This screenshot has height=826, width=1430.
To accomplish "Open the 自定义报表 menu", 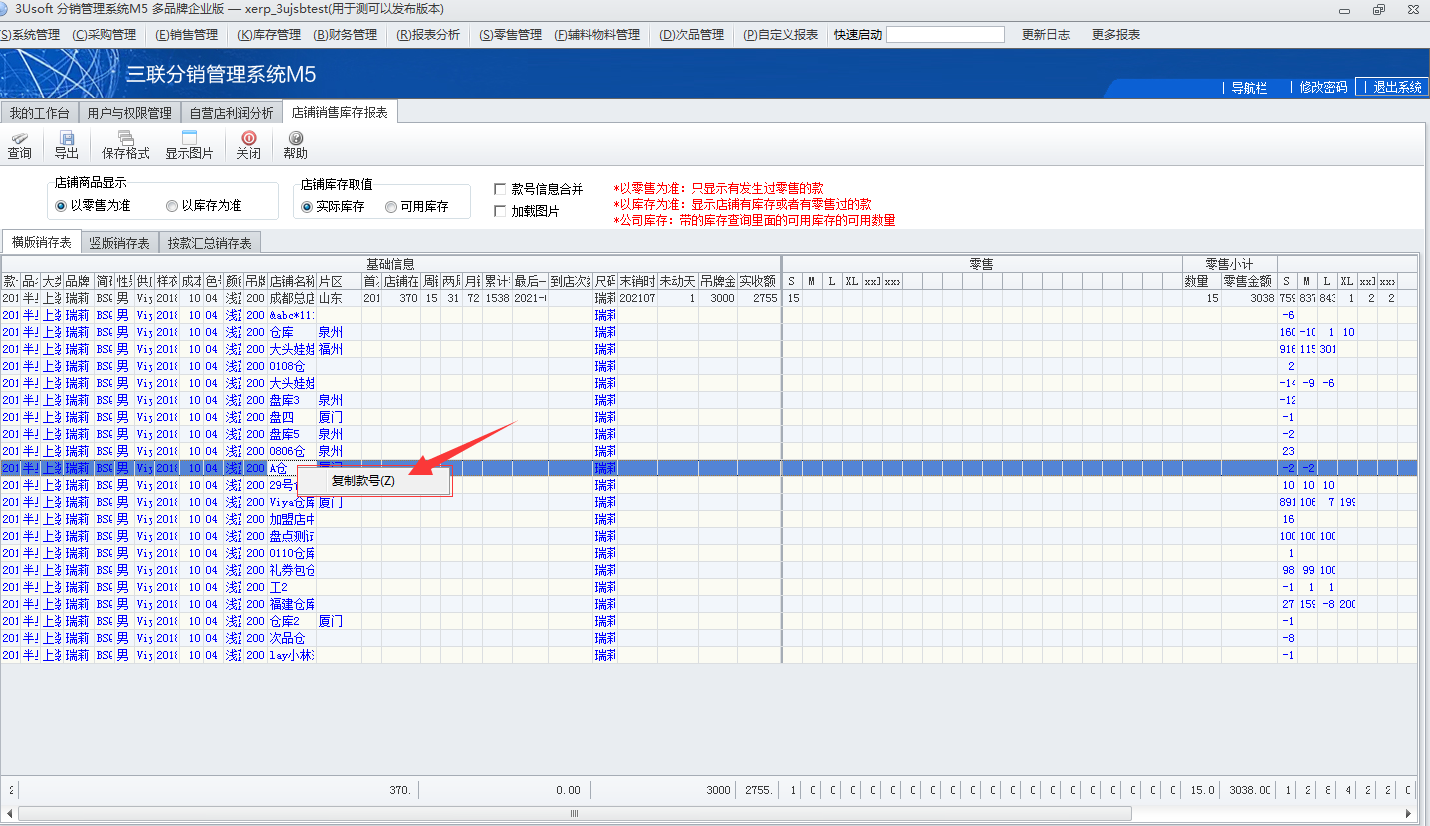I will pos(781,35).
